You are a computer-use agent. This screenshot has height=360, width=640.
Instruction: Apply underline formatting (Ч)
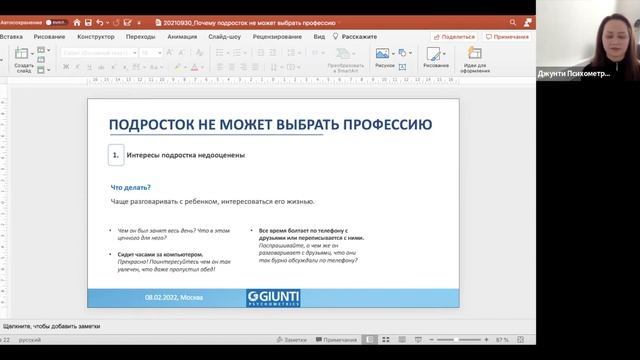89,67
